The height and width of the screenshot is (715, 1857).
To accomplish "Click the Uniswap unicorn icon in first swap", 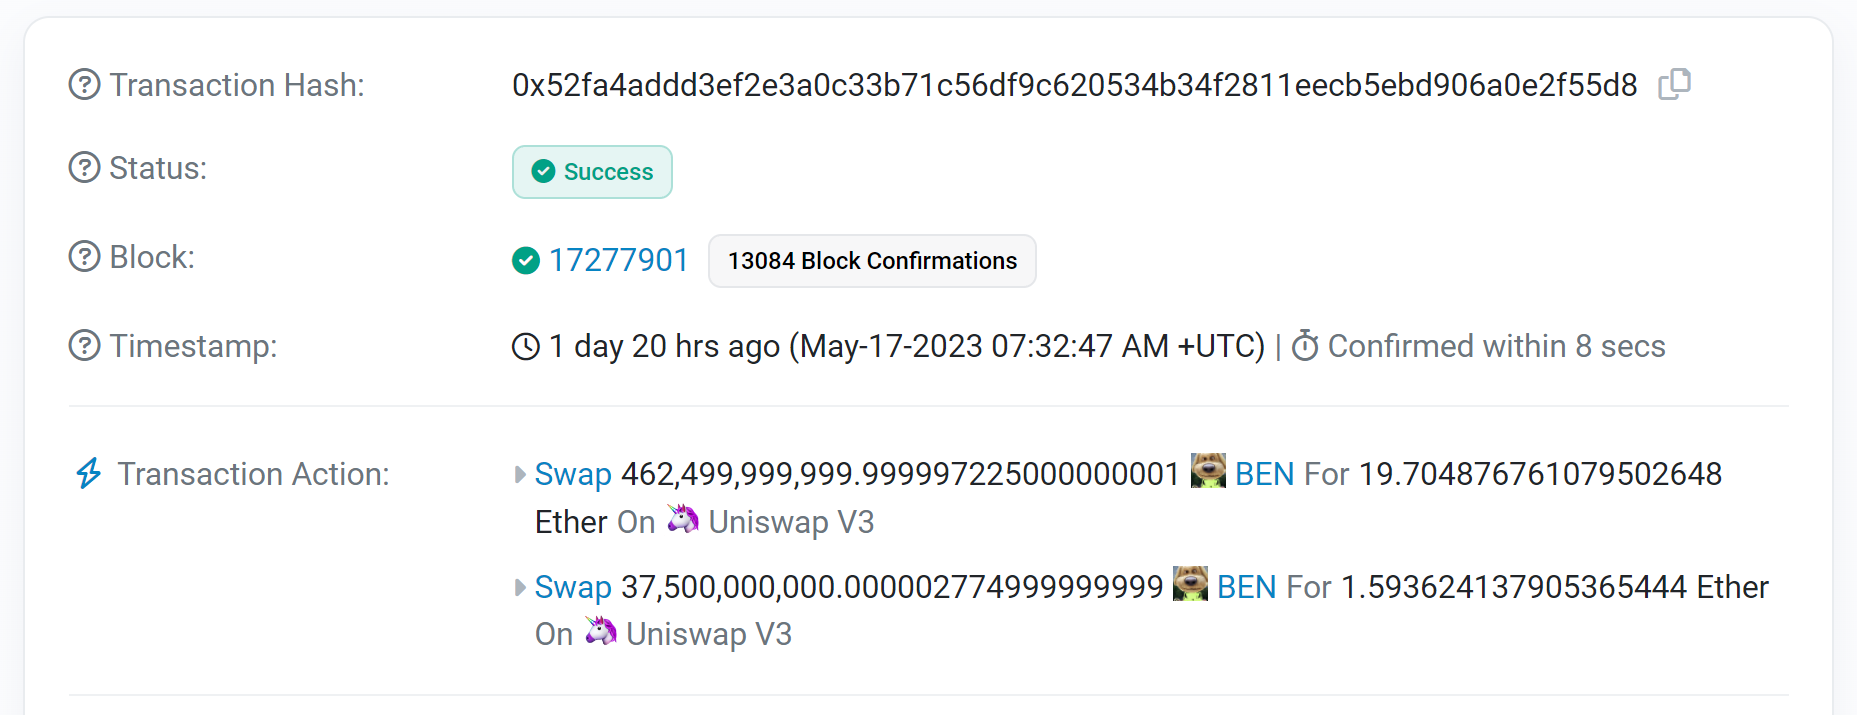I will point(683,519).
